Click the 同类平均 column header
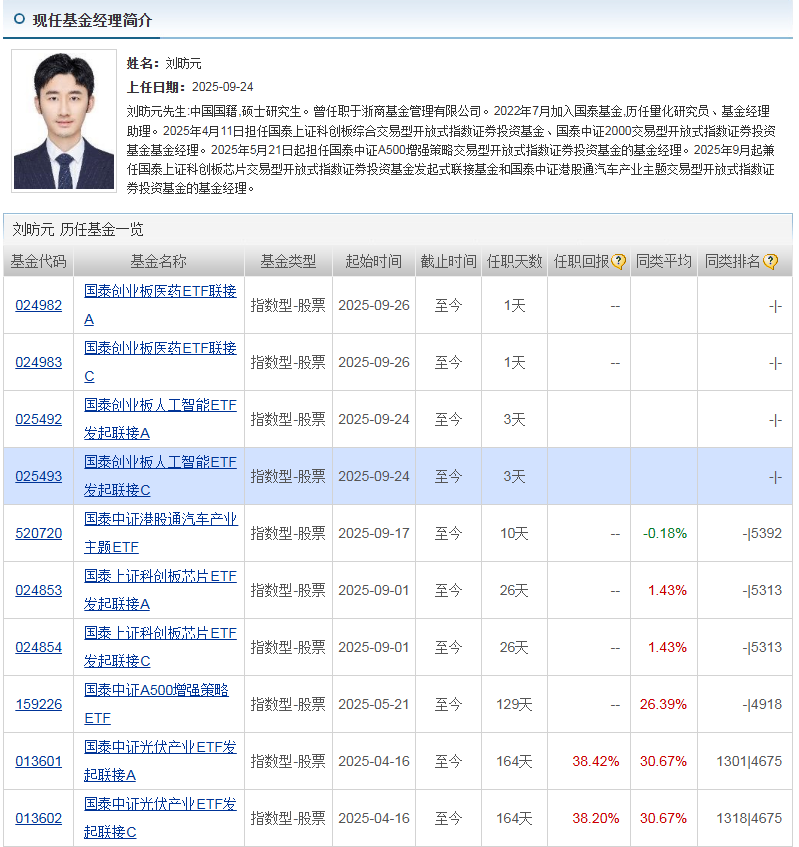799x847 pixels. pyautogui.click(x=664, y=262)
